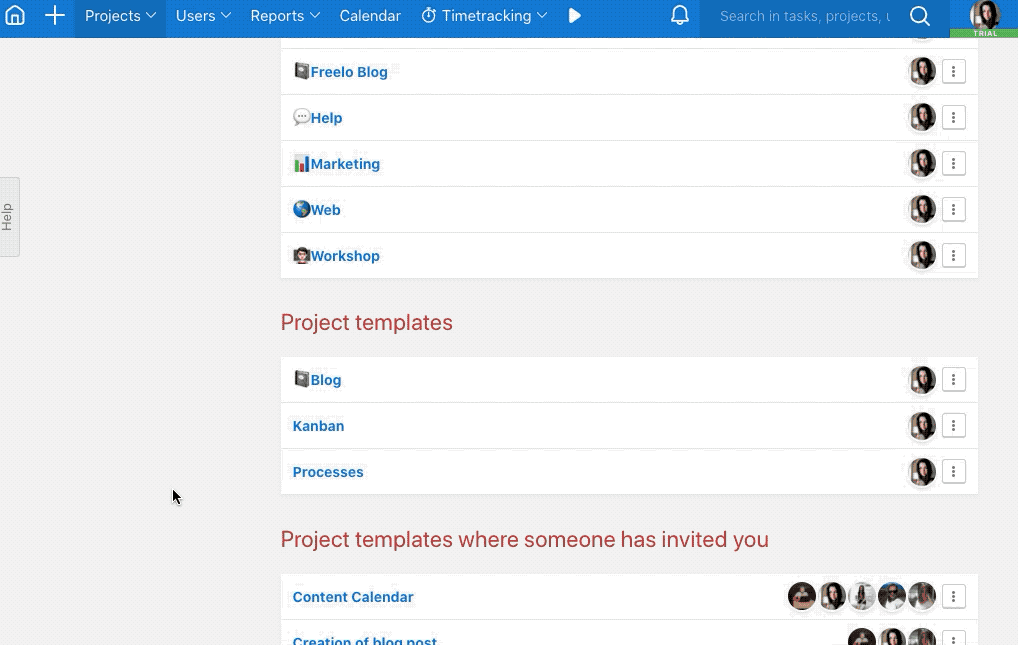Open notifications bell

pos(680,16)
